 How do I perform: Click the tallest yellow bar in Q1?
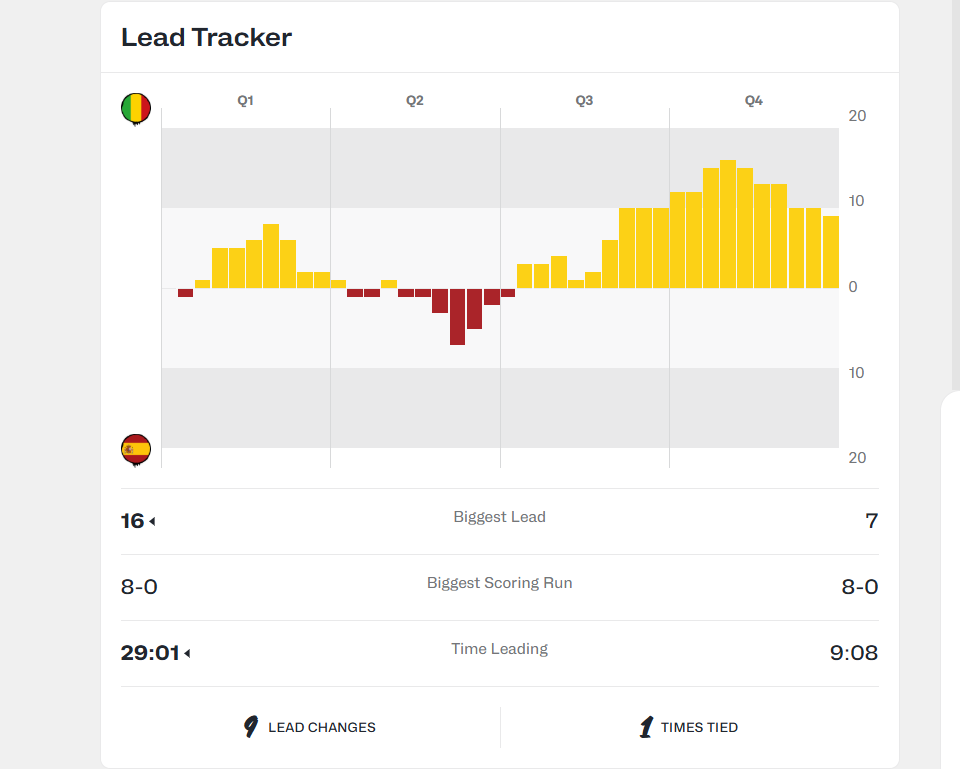click(x=271, y=256)
